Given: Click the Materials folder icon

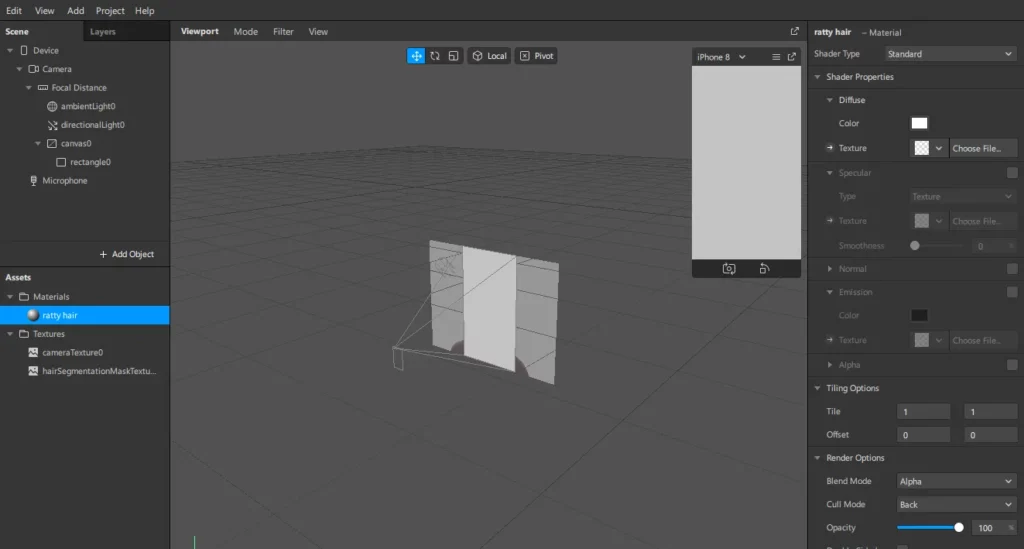Looking at the screenshot, I should (x=24, y=296).
